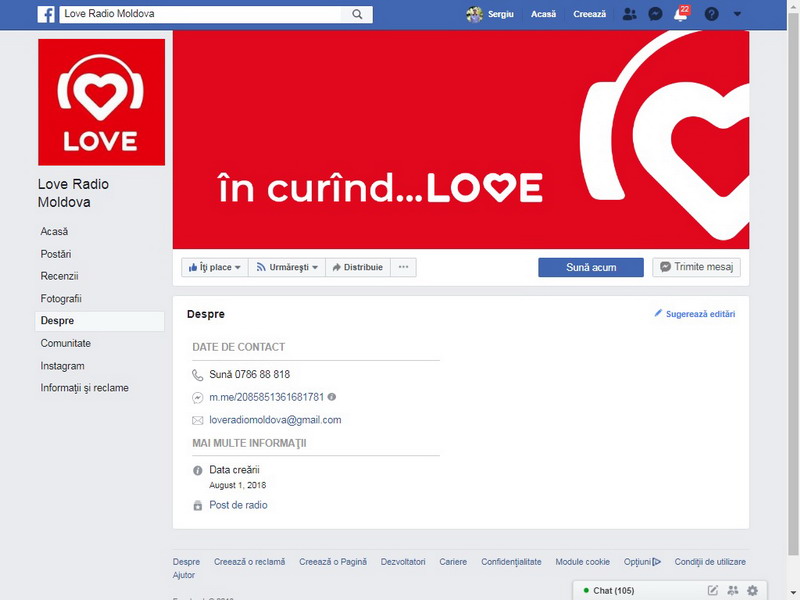This screenshot has height=600, width=800.
Task: Click the search magnifier button
Action: [x=357, y=14]
